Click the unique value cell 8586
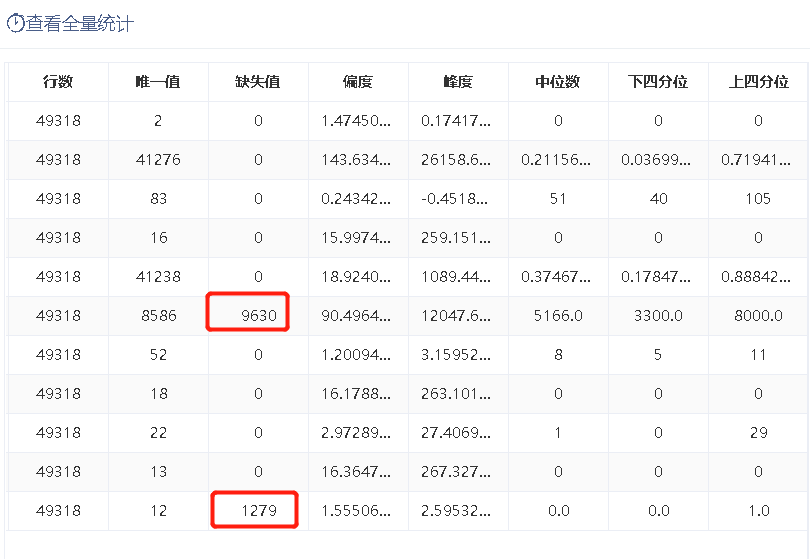This screenshot has height=559, width=810. click(159, 316)
